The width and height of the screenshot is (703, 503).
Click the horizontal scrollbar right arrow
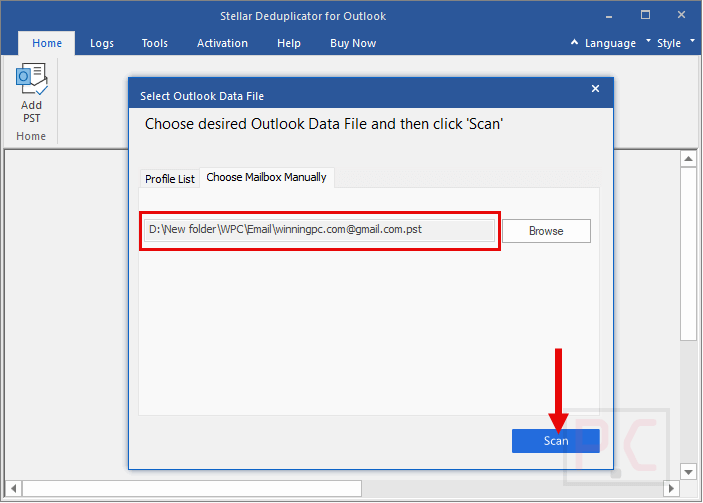coord(671,488)
